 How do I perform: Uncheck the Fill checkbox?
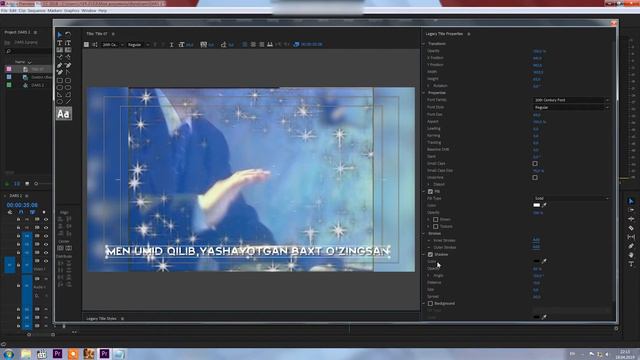click(x=430, y=191)
